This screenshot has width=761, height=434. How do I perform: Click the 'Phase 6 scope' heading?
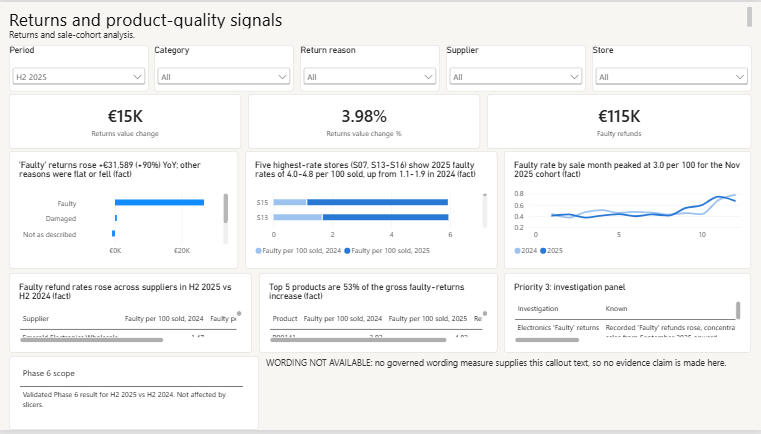tap(49, 373)
